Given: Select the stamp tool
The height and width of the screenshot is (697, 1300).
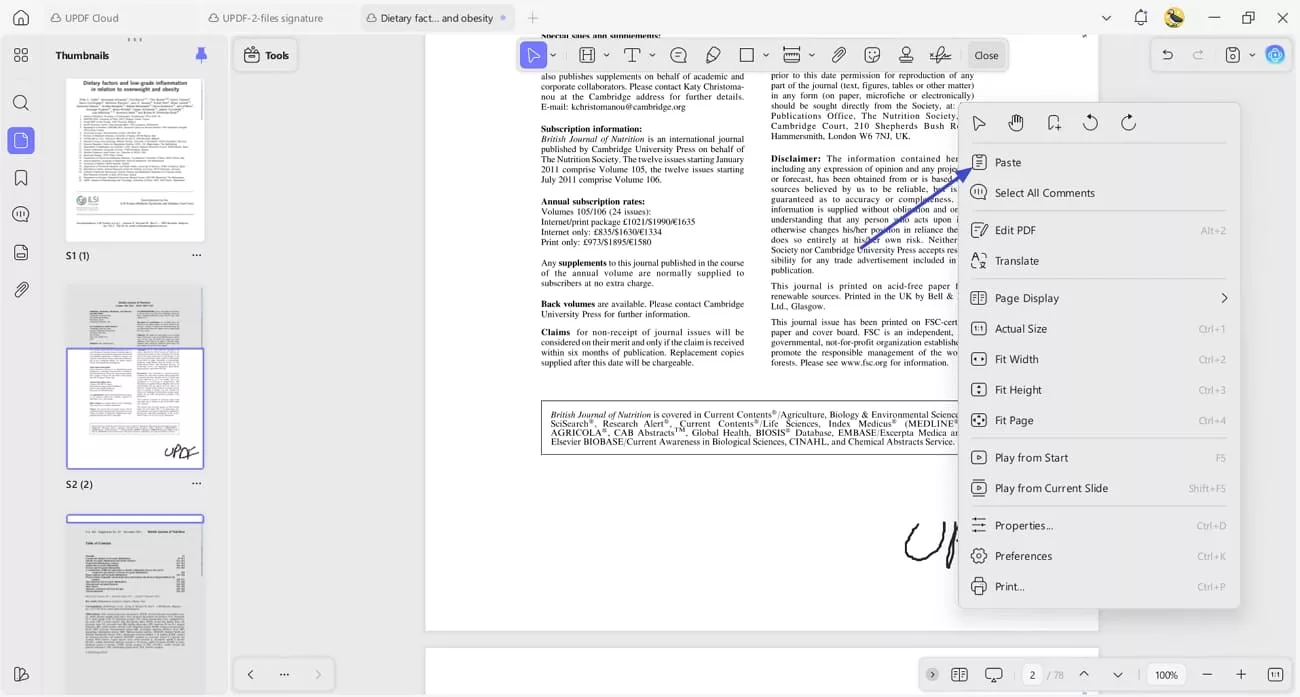Looking at the screenshot, I should click(906, 55).
